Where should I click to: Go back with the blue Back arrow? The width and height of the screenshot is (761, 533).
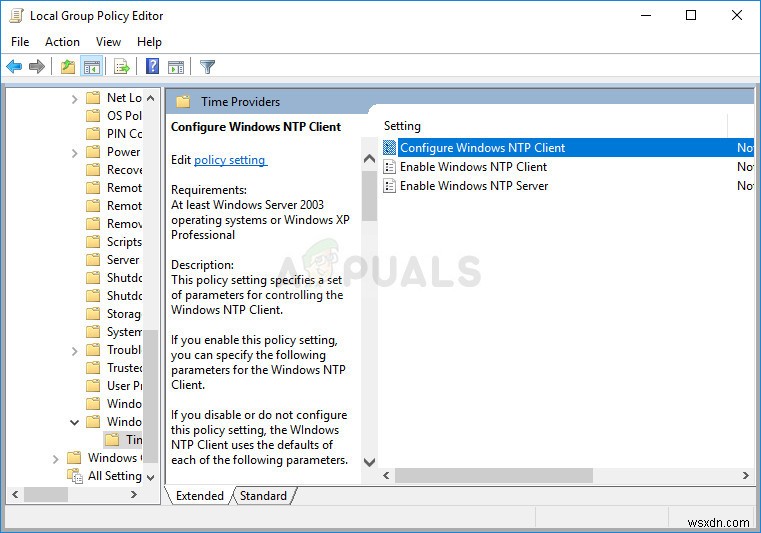click(x=14, y=66)
